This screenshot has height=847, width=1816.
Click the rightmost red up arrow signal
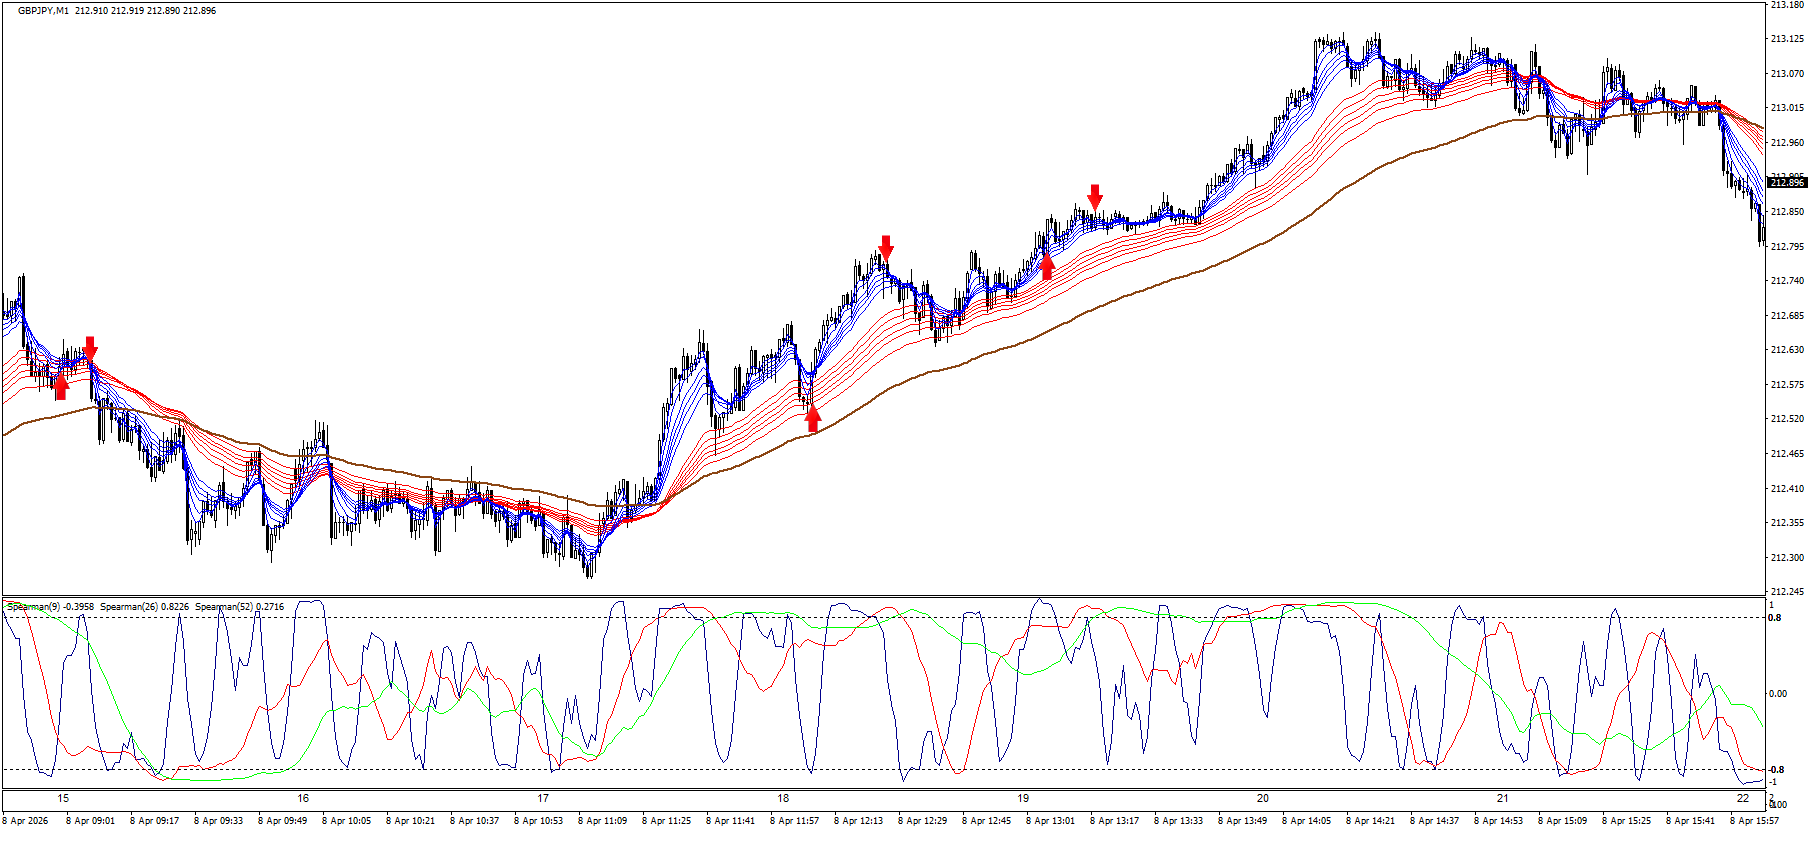1047,266
